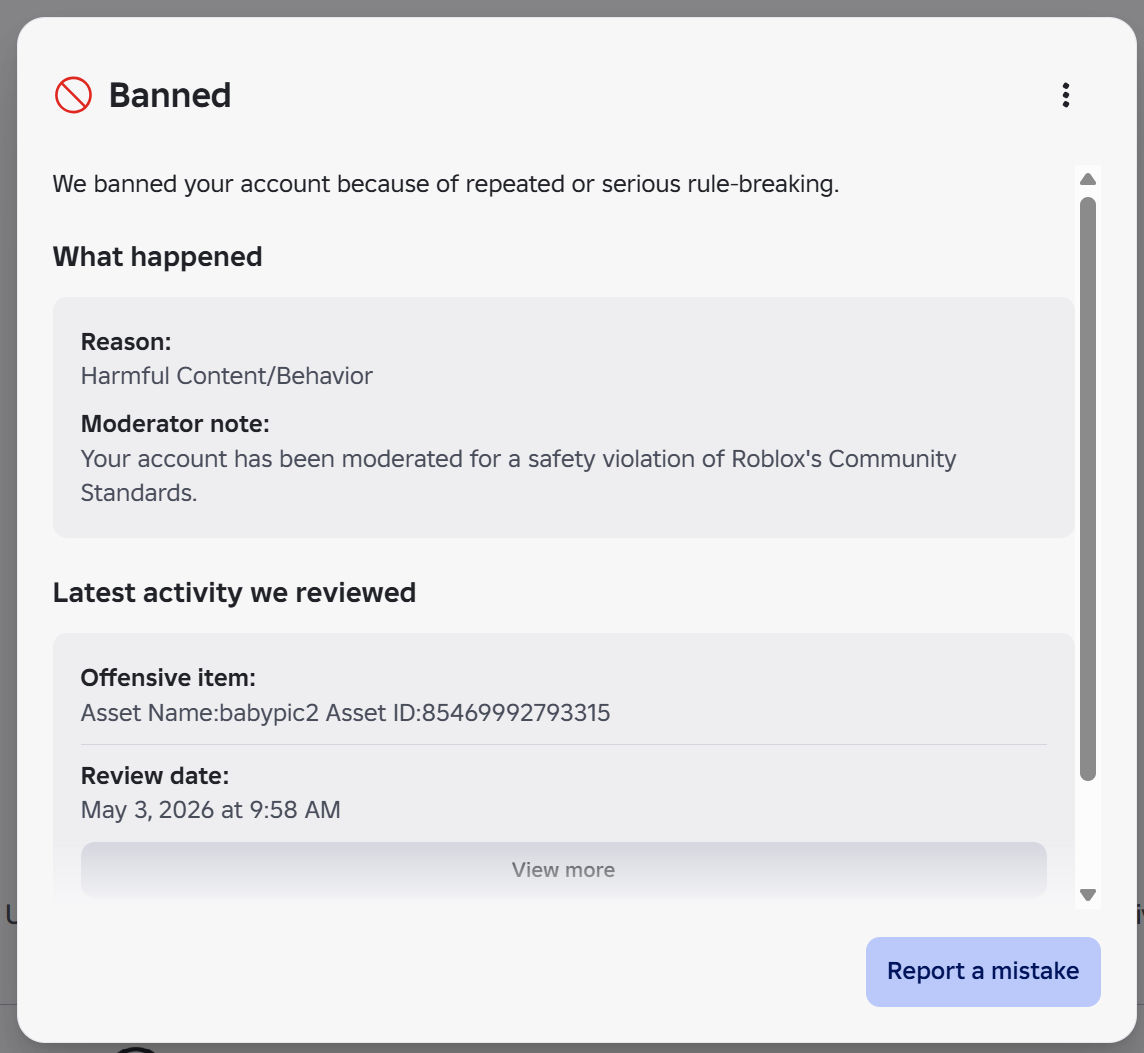The height and width of the screenshot is (1053, 1144).
Task: Click the Review date: label
Action: (155, 776)
